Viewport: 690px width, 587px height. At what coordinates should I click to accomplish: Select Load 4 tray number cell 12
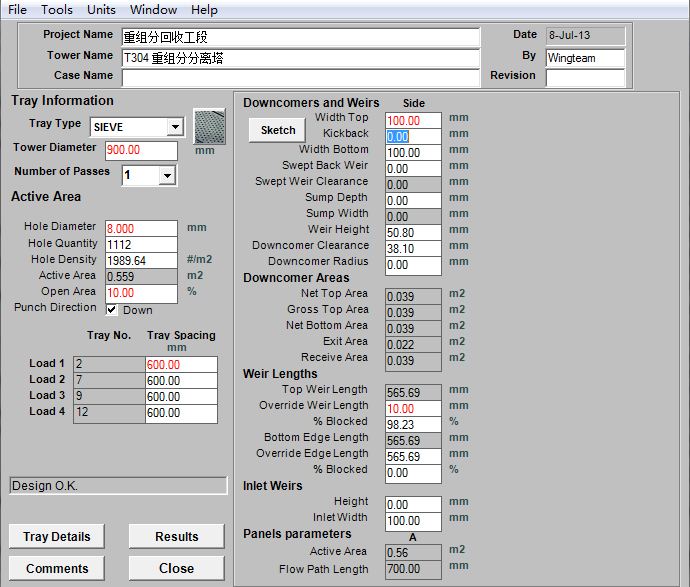(109, 413)
